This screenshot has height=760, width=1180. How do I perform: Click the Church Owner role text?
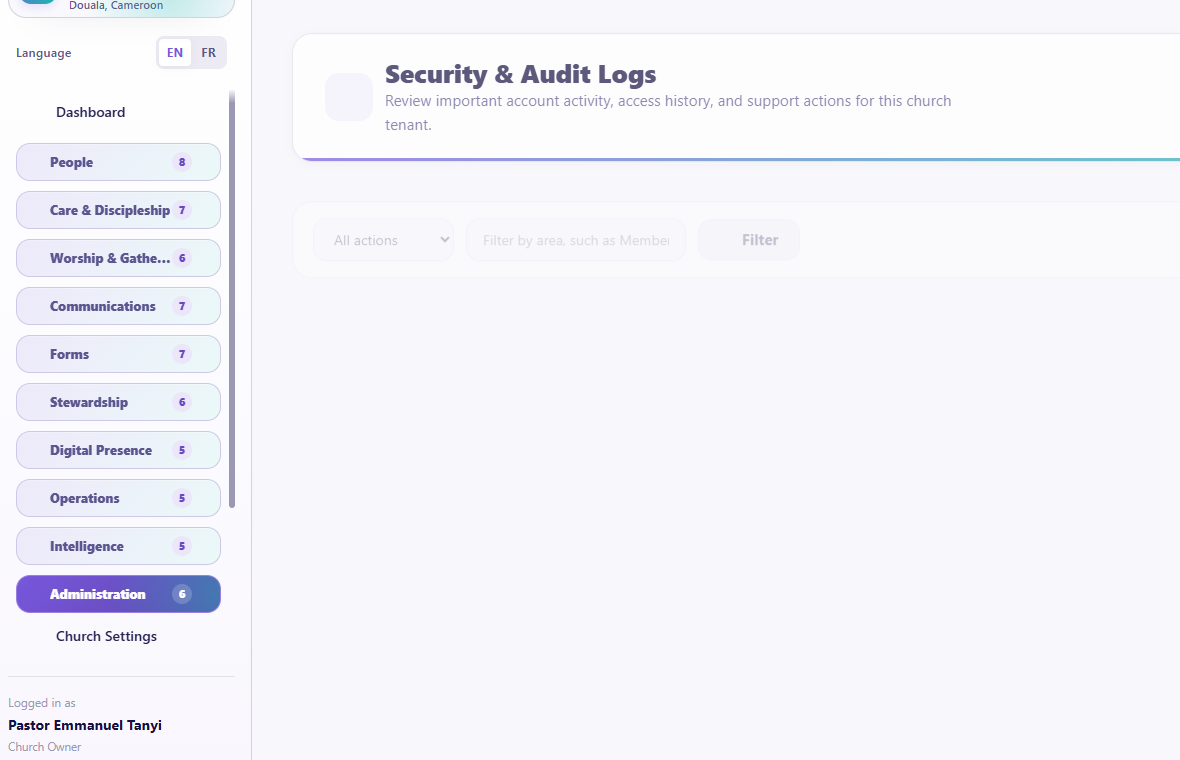(x=44, y=747)
